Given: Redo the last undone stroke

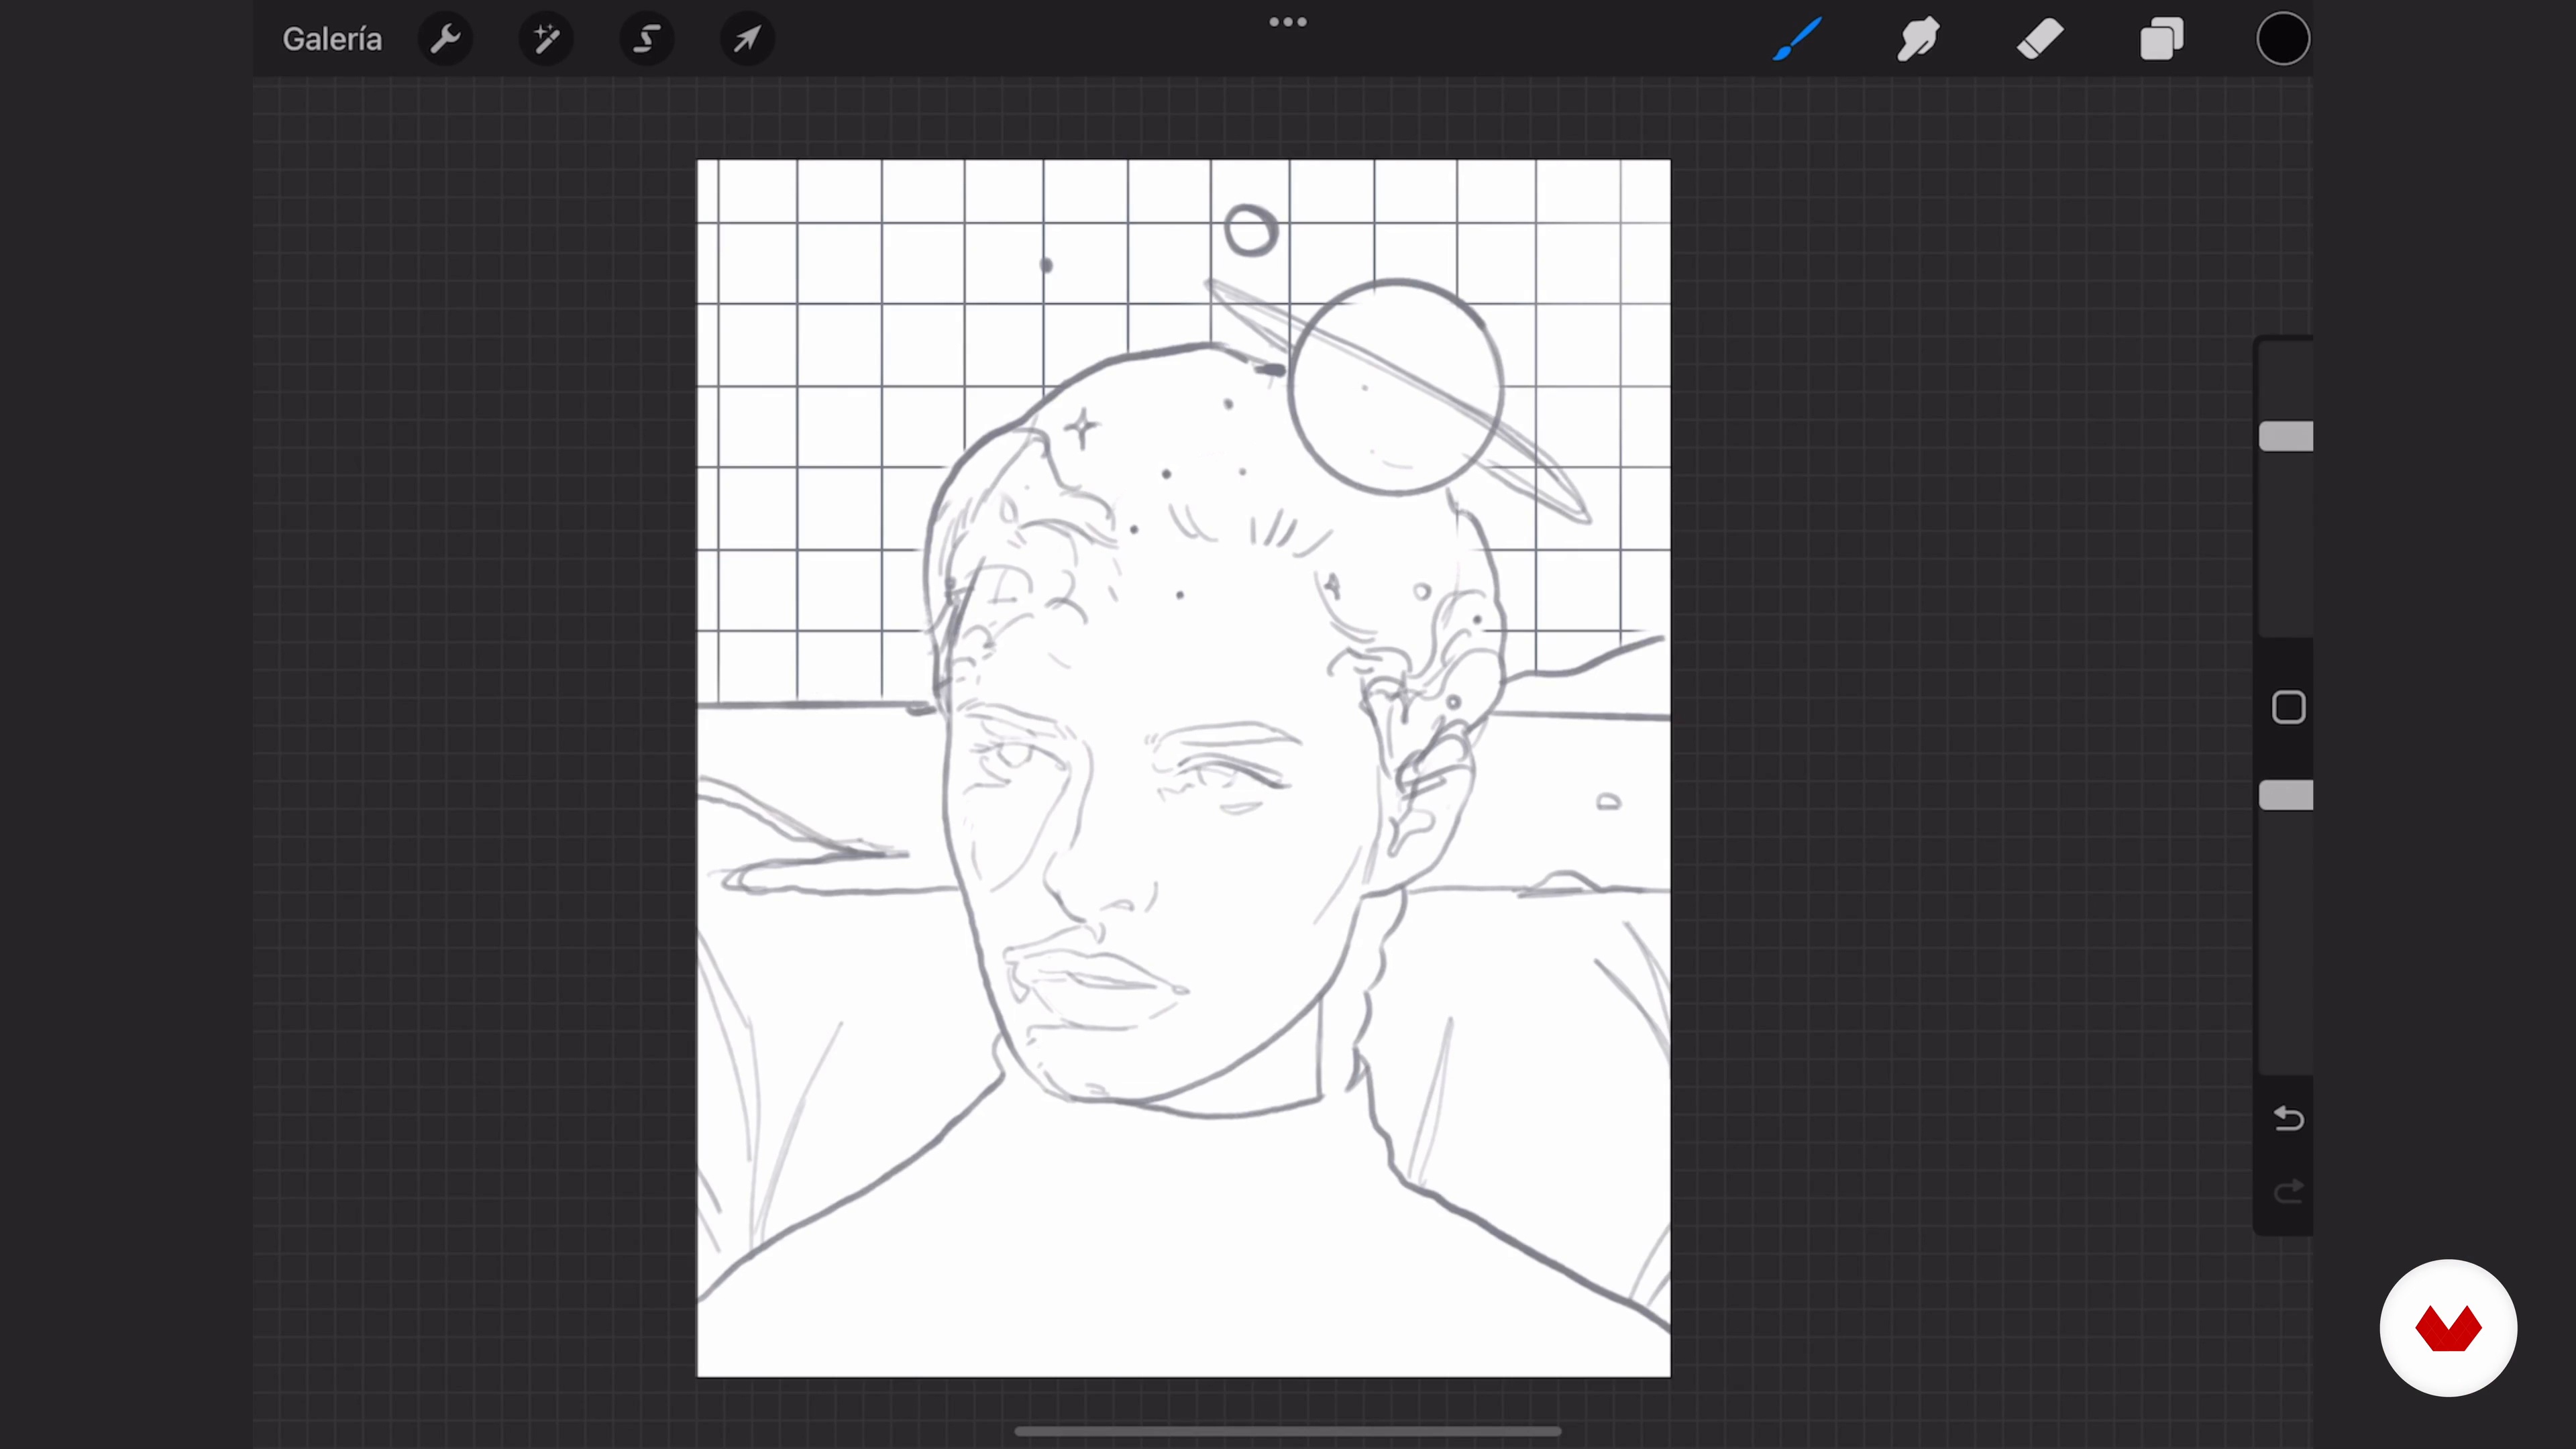Looking at the screenshot, I should pos(2288,1191).
